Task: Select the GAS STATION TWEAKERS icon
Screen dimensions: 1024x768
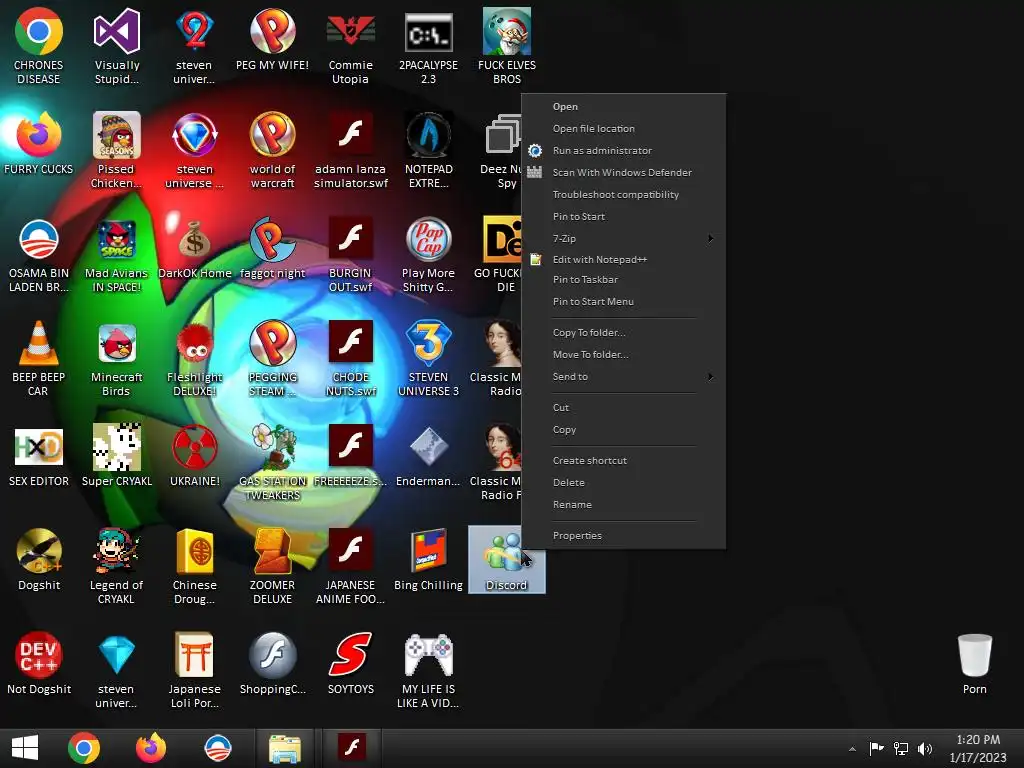Action: (x=272, y=462)
